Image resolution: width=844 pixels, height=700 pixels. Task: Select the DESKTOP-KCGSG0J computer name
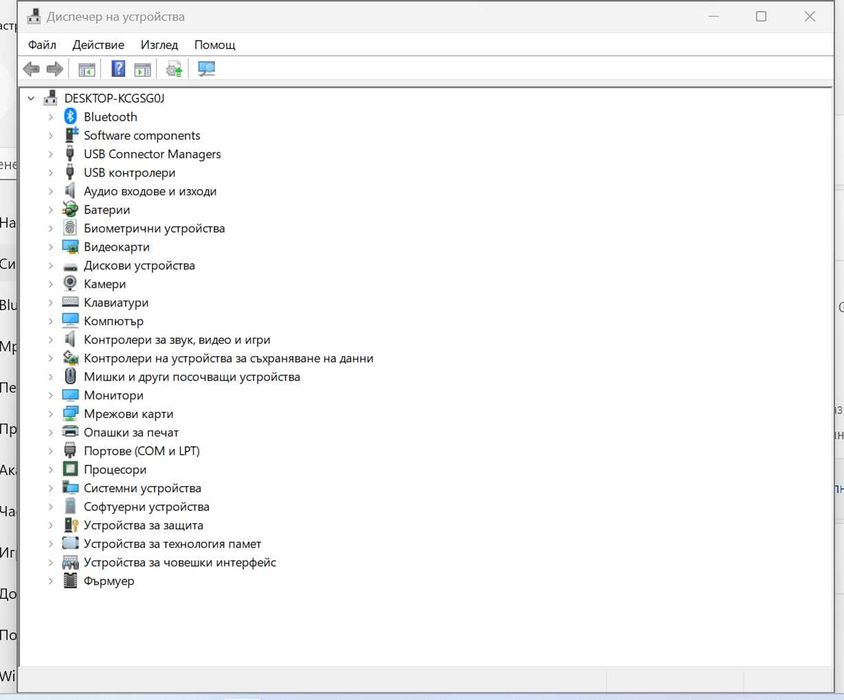114,98
